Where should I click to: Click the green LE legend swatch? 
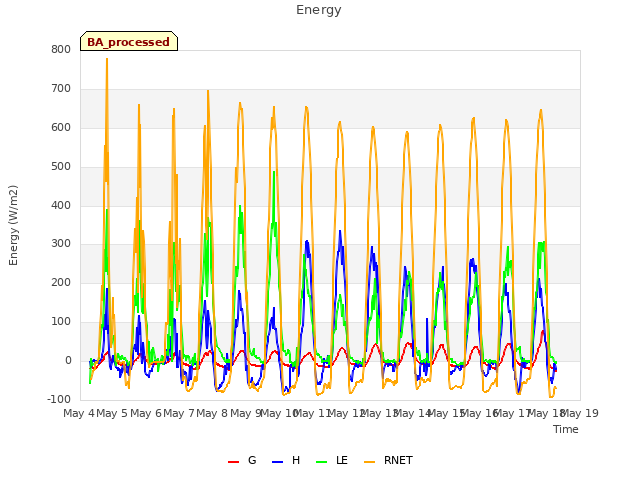tap(322, 462)
